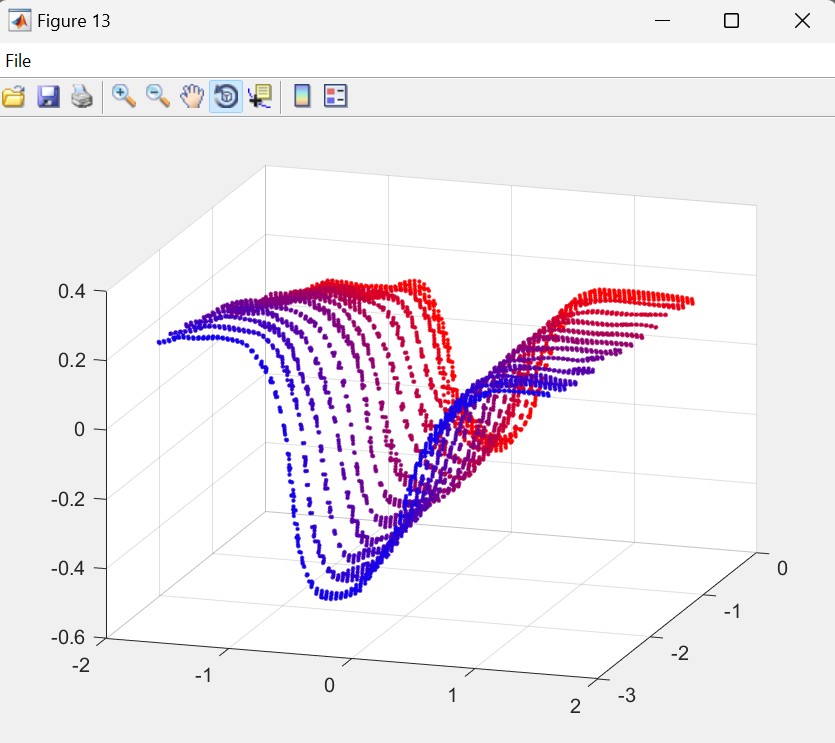Insert a colorbar from the toolbar
The width and height of the screenshot is (835, 743).
[x=302, y=97]
